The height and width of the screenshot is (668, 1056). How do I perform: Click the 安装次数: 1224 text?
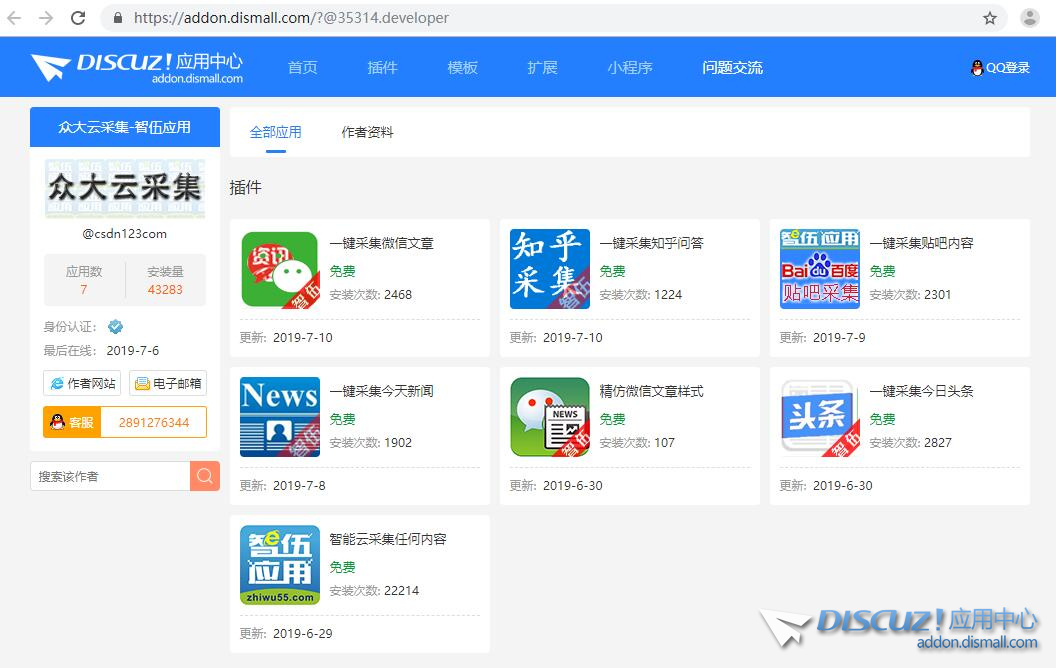point(640,294)
